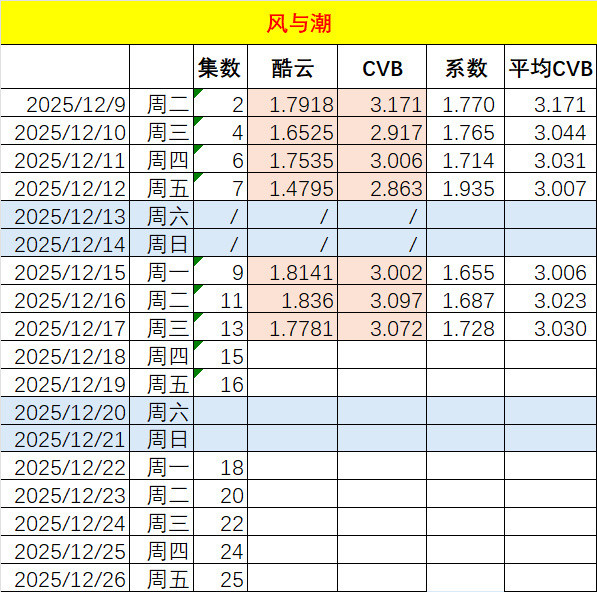Select 系数 value 1.655
Viewport: 597px width, 592px height.
coord(466,271)
